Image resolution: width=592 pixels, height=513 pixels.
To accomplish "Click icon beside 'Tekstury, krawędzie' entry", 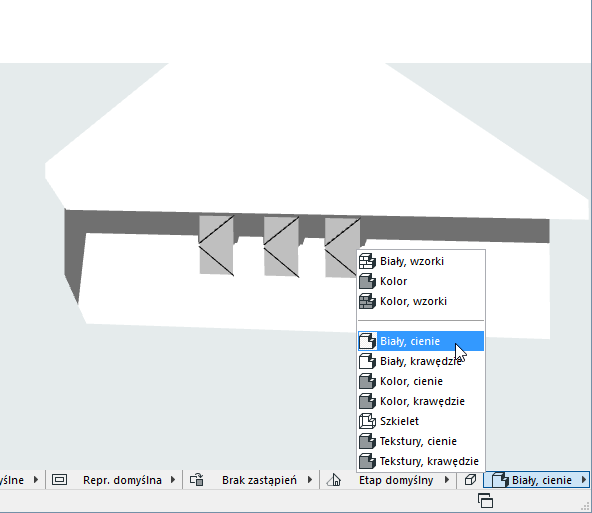I will pos(367,461).
